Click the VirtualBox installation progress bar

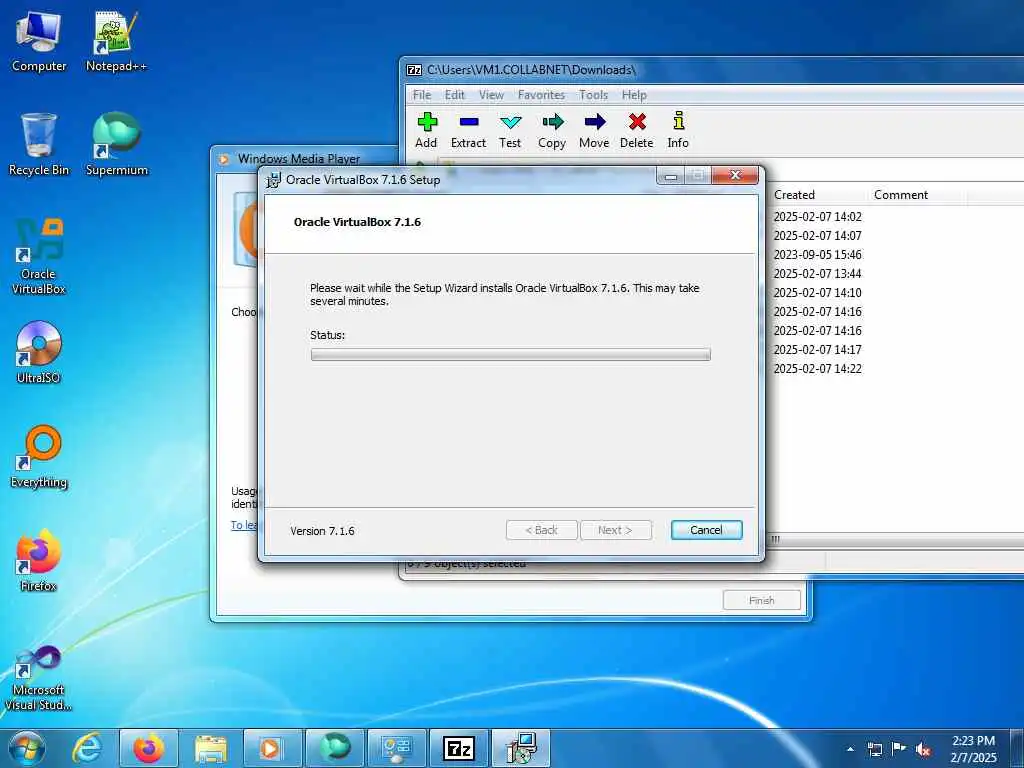pos(511,355)
